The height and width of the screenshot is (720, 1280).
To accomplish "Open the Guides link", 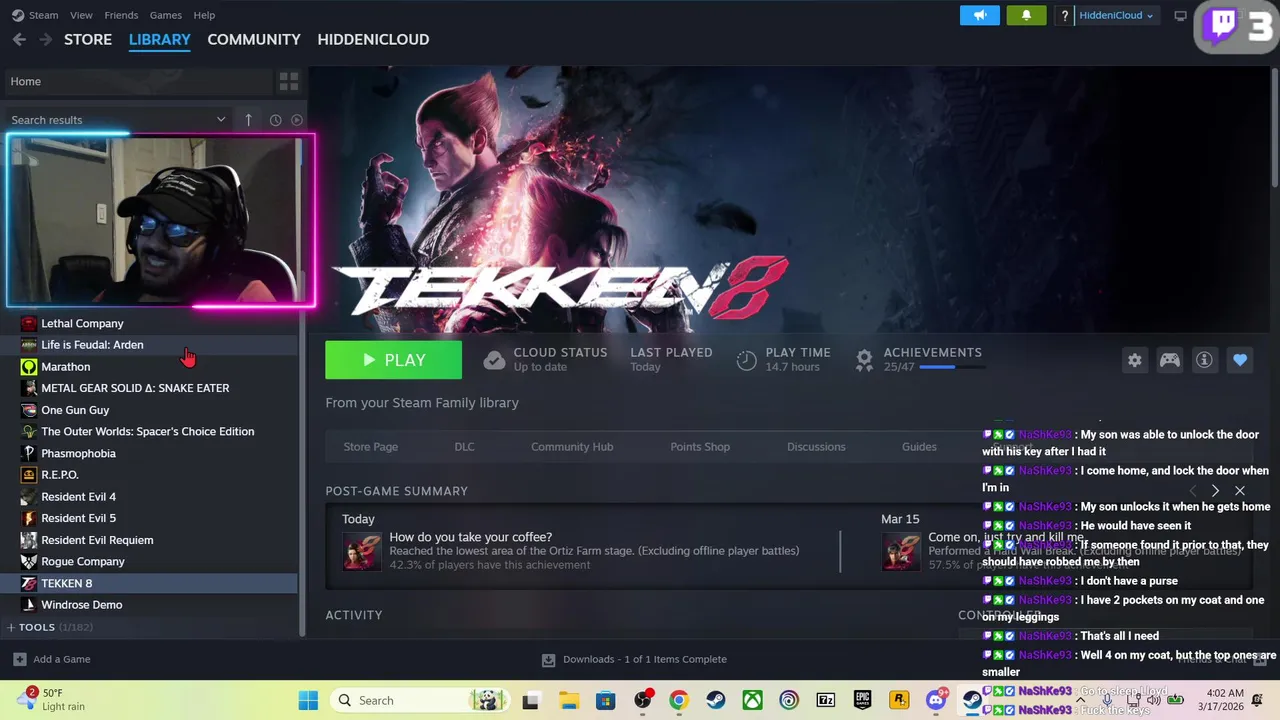I will coord(919,447).
